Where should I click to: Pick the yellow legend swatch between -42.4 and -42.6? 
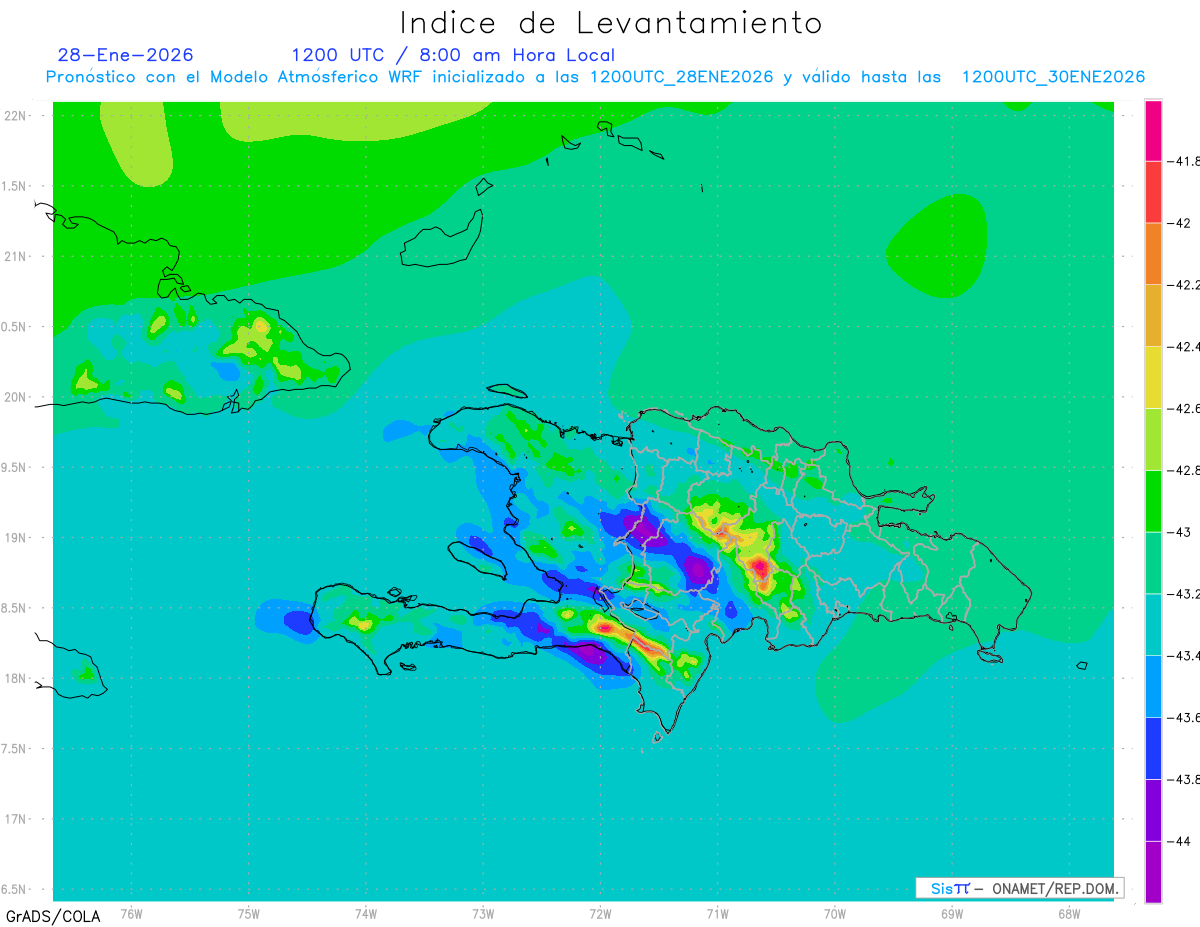[1153, 377]
